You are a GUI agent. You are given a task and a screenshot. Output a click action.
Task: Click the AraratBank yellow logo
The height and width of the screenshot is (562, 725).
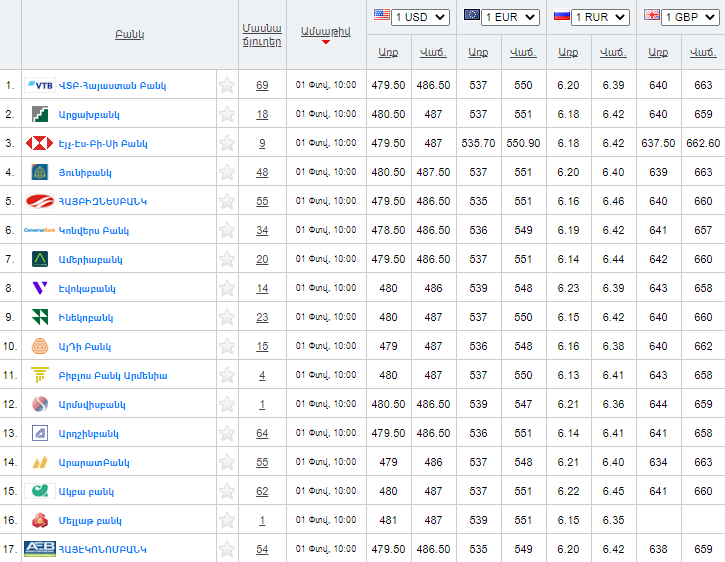(x=40, y=462)
